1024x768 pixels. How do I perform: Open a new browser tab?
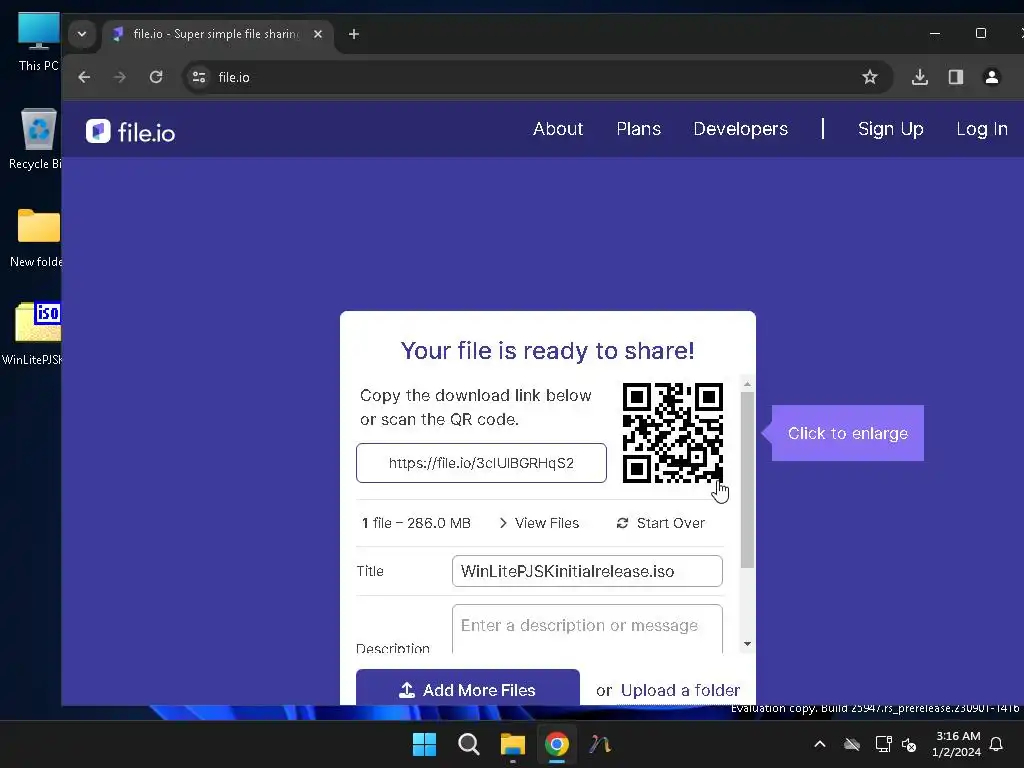(353, 34)
